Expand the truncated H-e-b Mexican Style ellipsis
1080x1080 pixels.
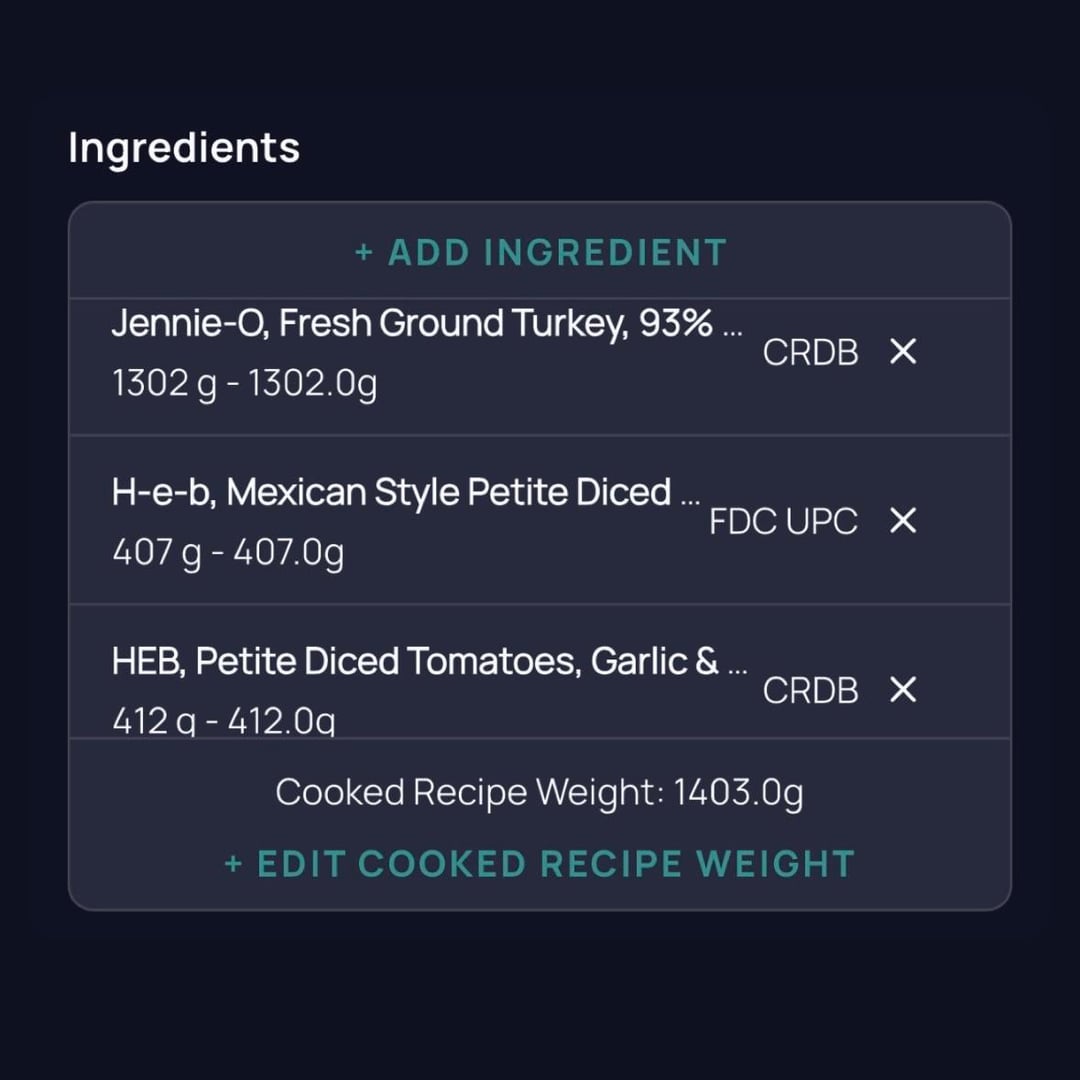click(x=689, y=497)
